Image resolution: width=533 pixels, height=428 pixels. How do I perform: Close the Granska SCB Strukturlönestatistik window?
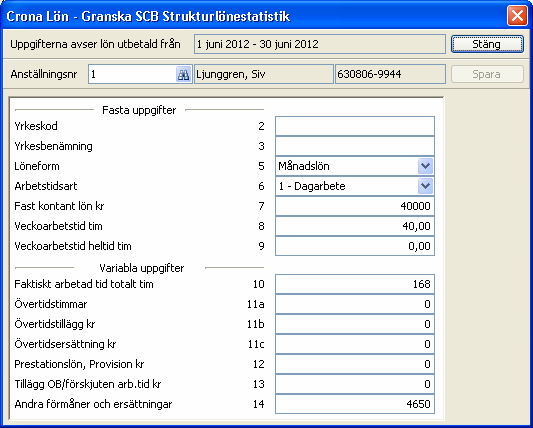tap(517, 16)
